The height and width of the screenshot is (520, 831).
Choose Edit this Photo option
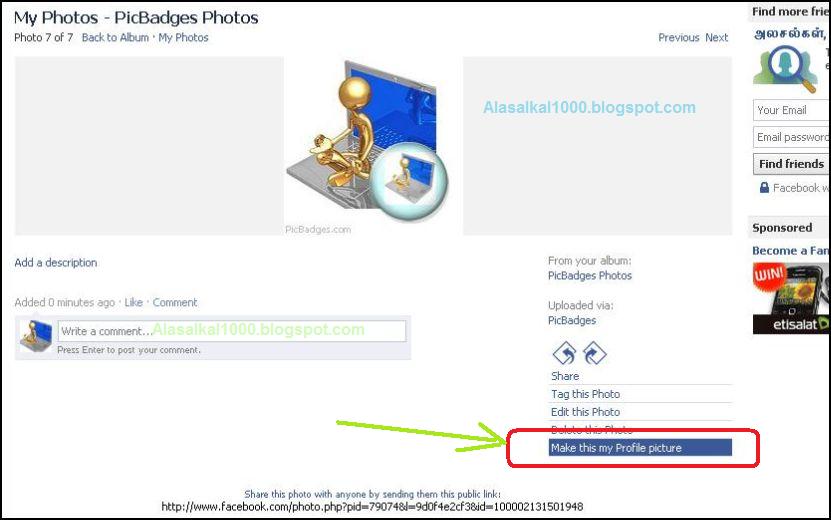click(x=585, y=412)
